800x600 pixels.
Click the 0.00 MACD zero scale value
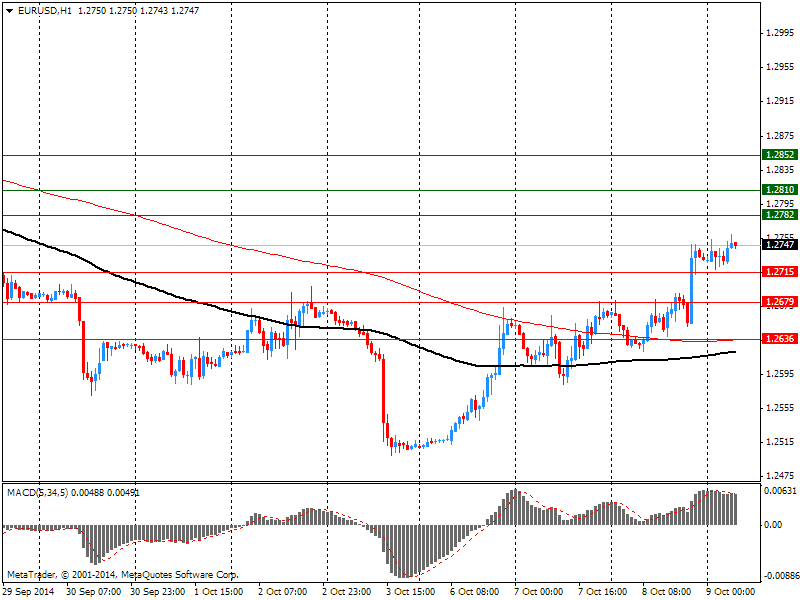tap(773, 525)
